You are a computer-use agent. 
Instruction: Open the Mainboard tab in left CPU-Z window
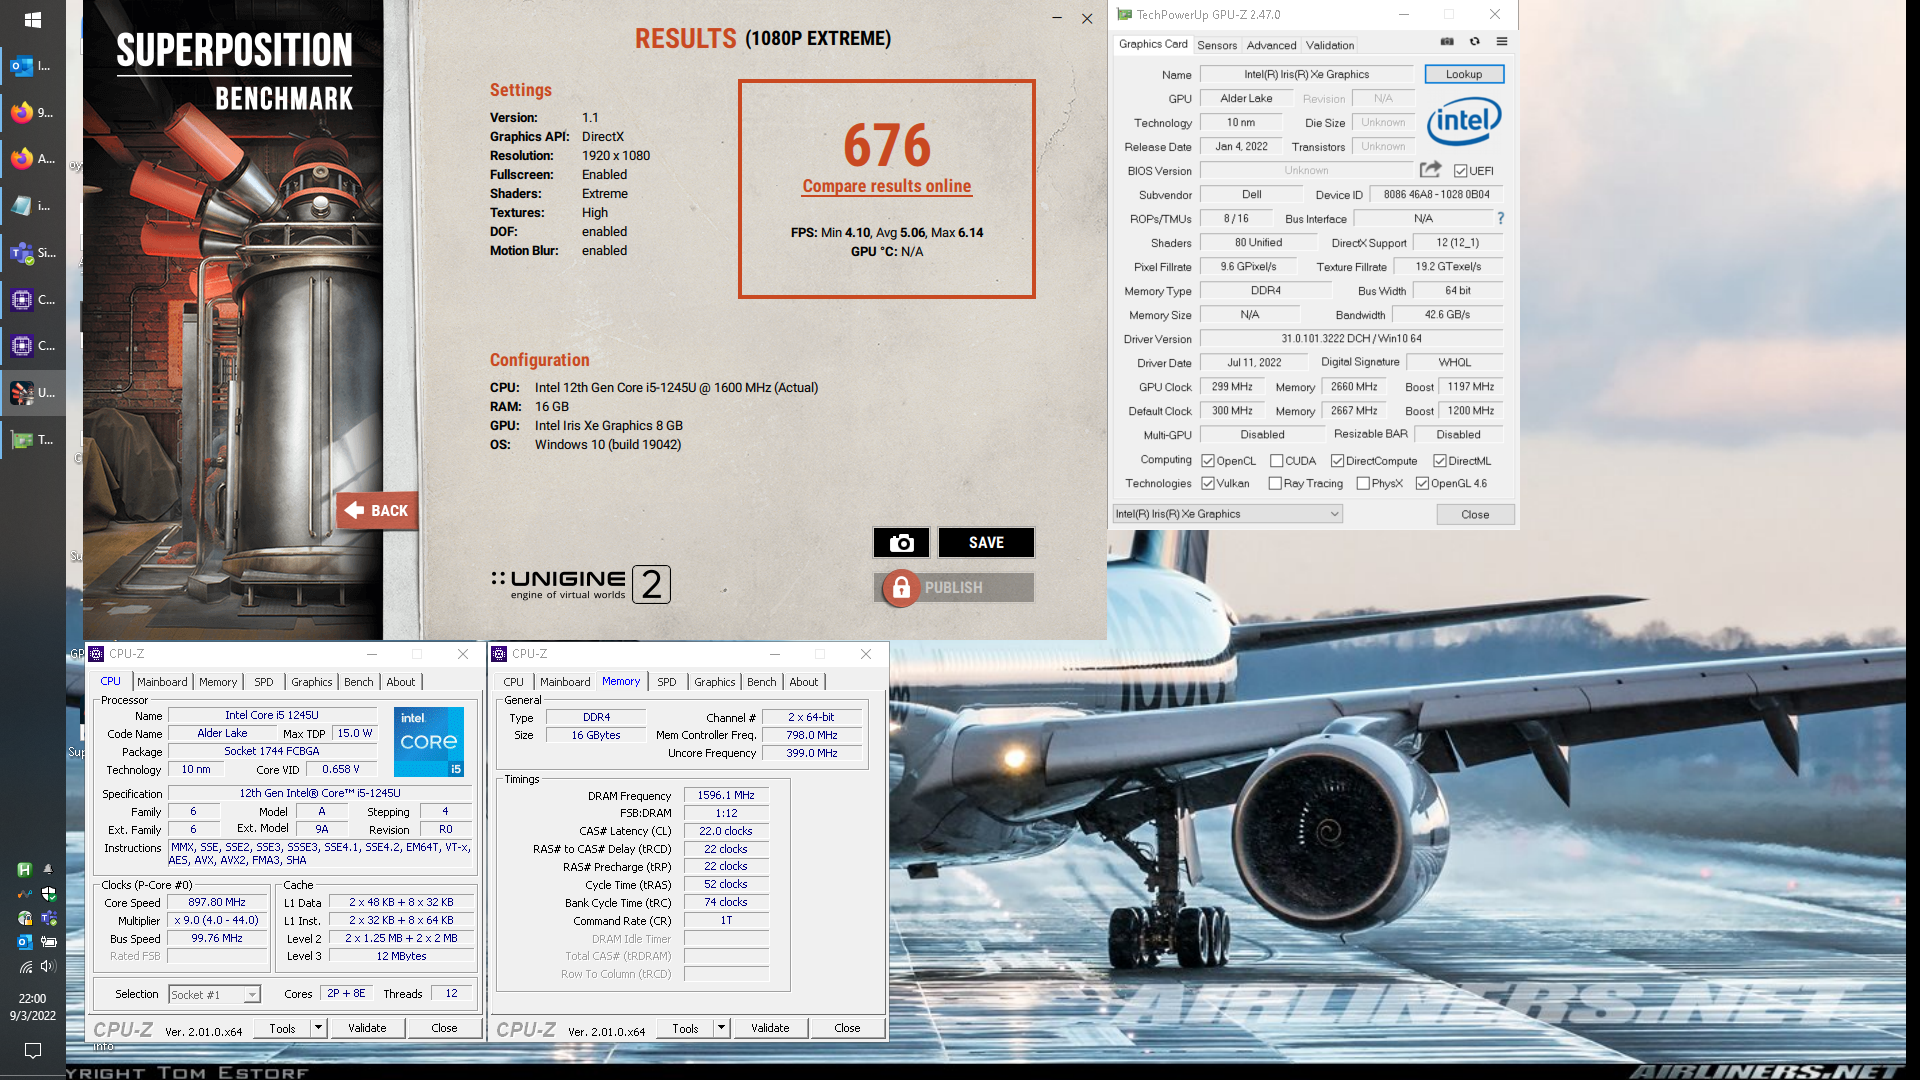pos(162,682)
